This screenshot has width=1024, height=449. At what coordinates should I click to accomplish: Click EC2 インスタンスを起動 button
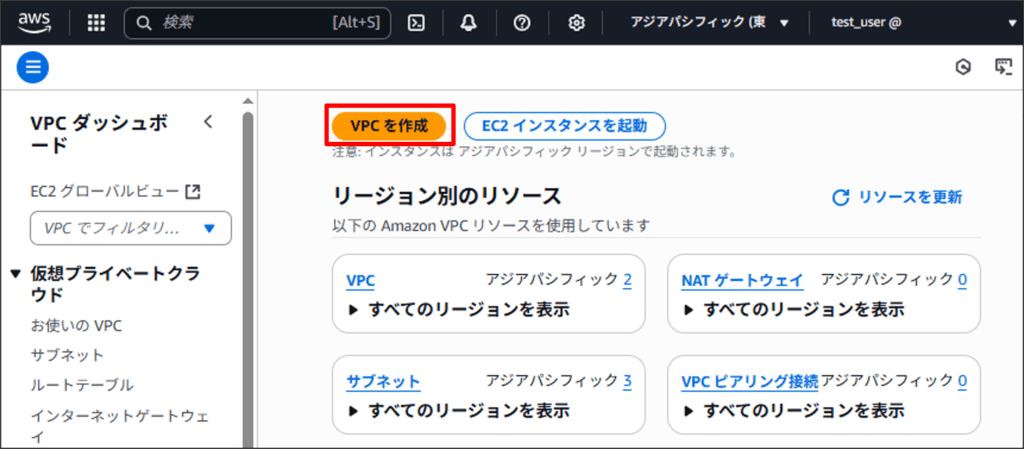point(564,127)
